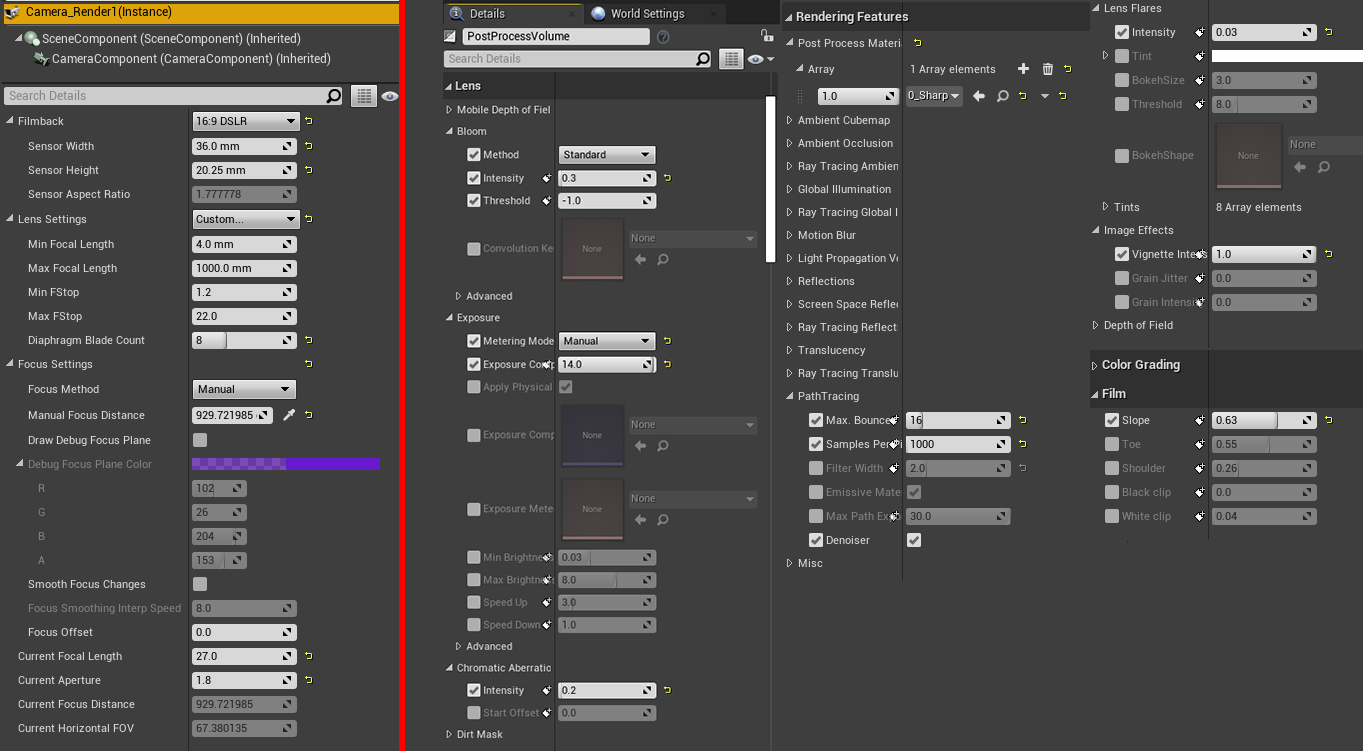
Task: Toggle Smooth Focus Changes checkbox
Action: (x=200, y=584)
